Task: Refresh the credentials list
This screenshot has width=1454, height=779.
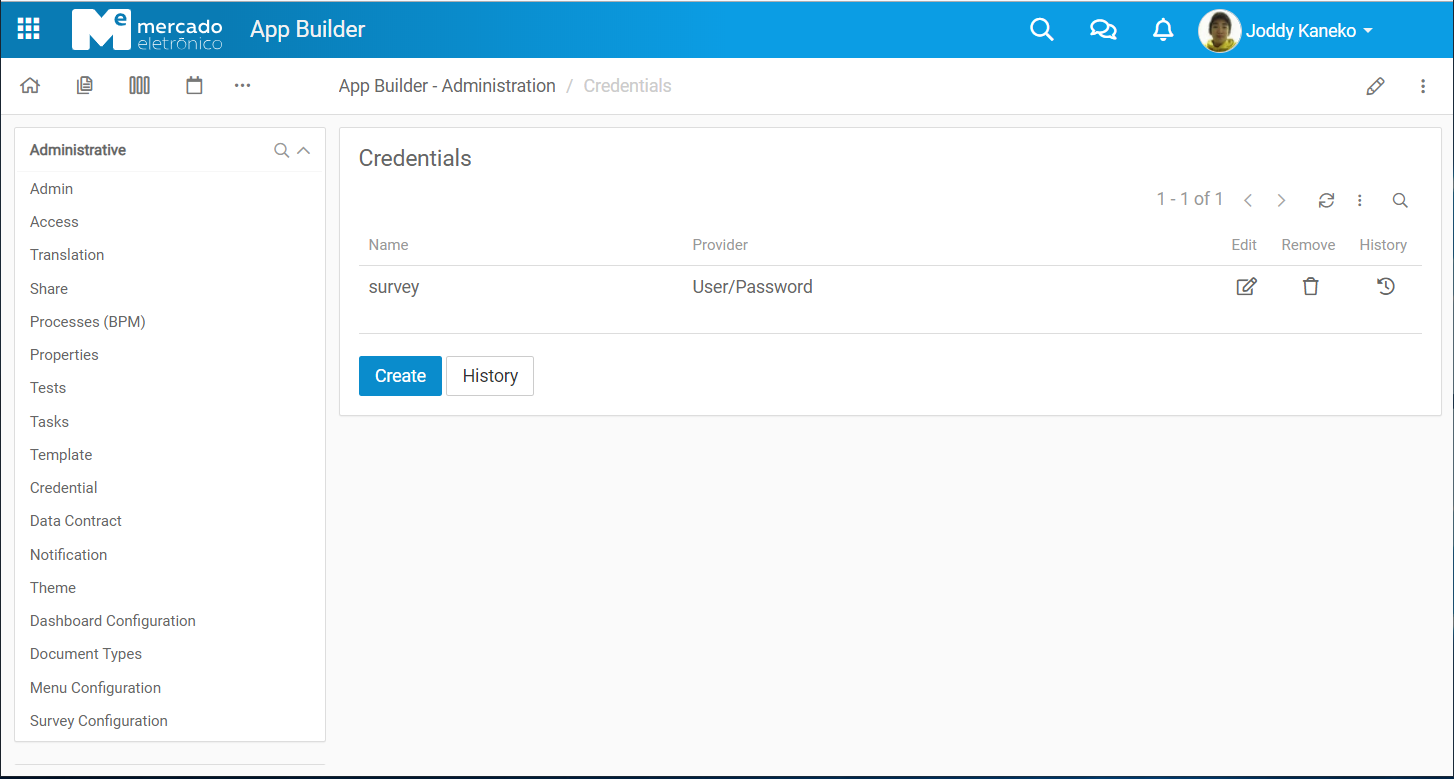Action: [x=1326, y=200]
